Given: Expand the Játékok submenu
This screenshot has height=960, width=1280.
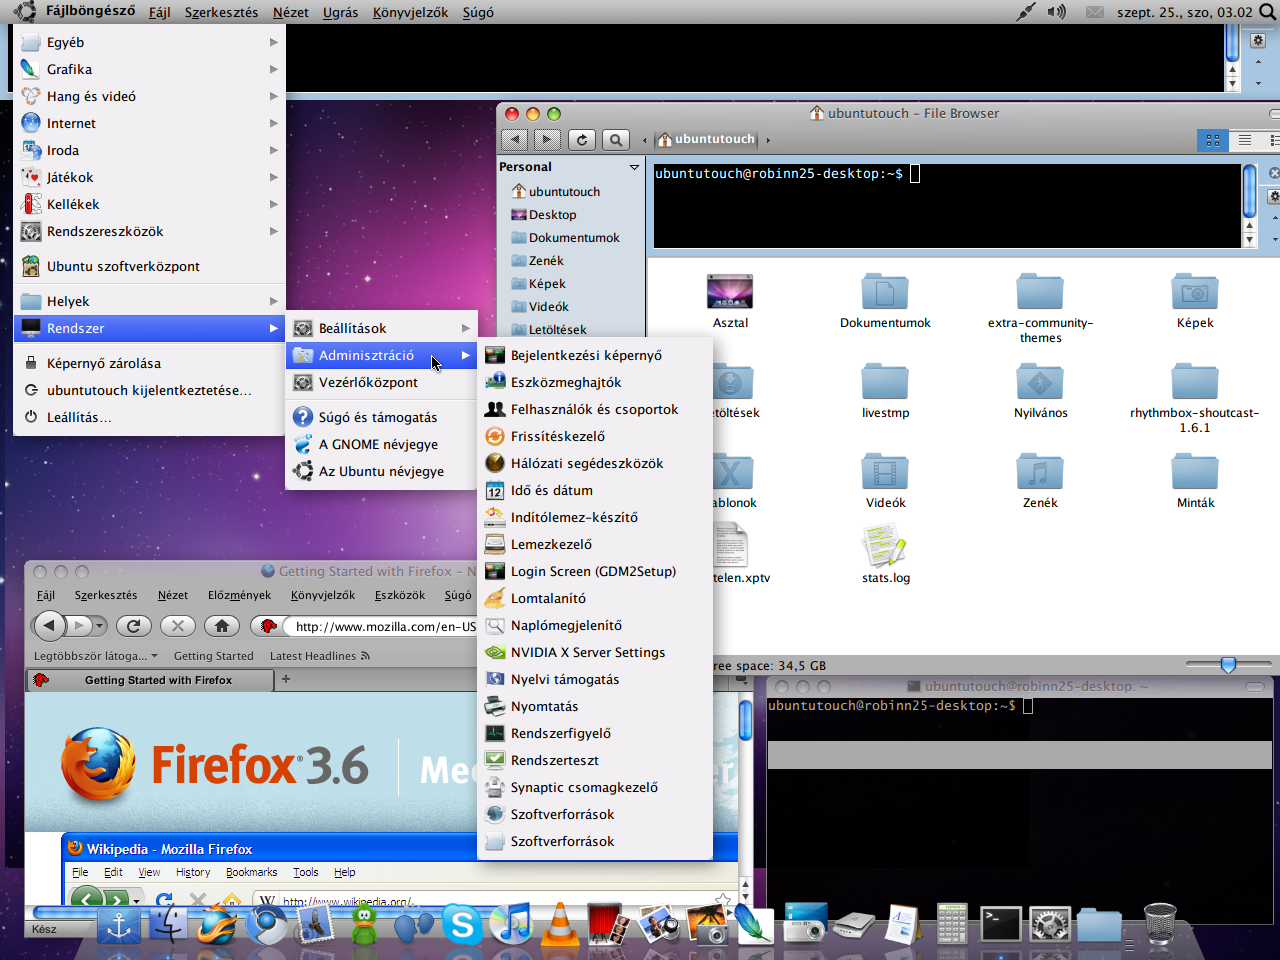Looking at the screenshot, I should coord(150,177).
